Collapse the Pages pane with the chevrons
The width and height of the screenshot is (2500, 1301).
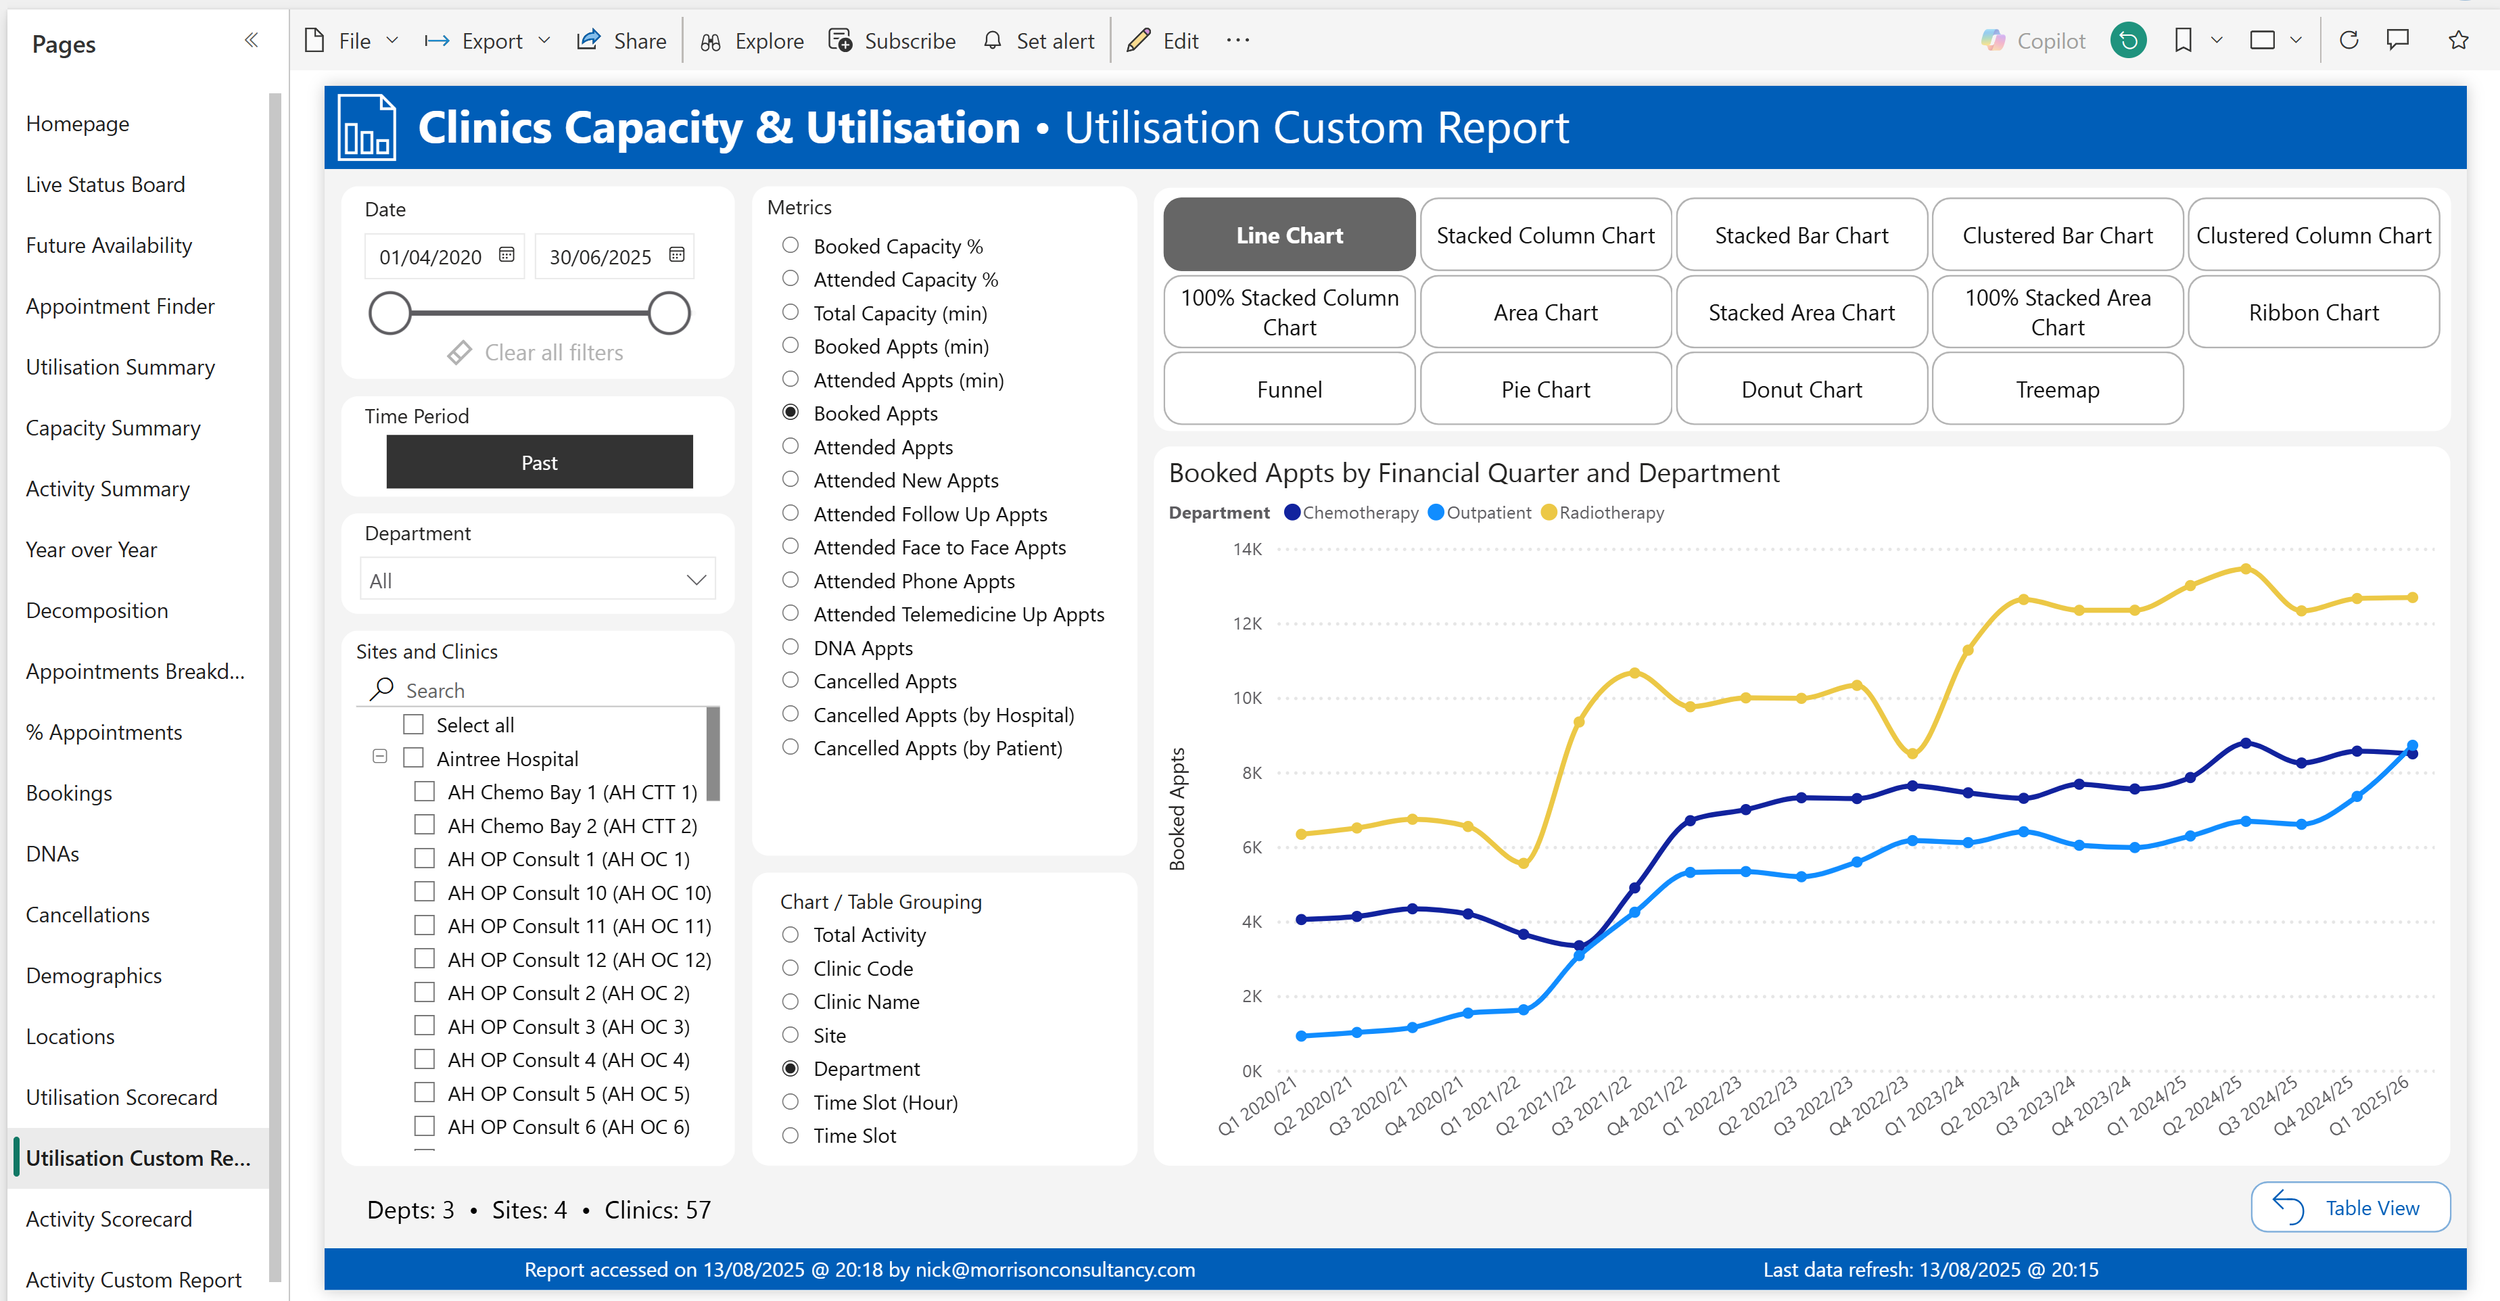(251, 40)
